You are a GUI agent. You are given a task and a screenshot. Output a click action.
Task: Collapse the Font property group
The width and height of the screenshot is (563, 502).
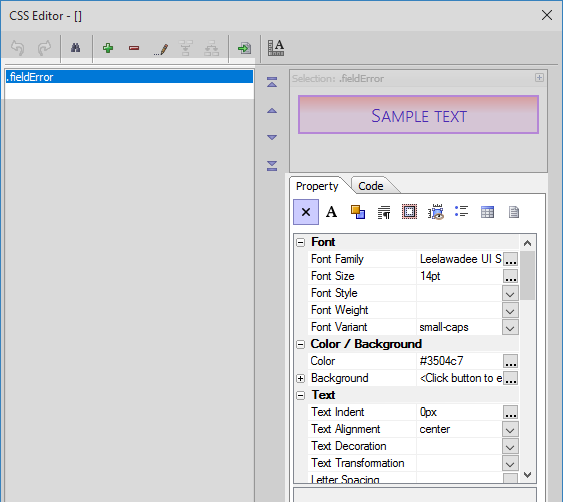(301, 242)
